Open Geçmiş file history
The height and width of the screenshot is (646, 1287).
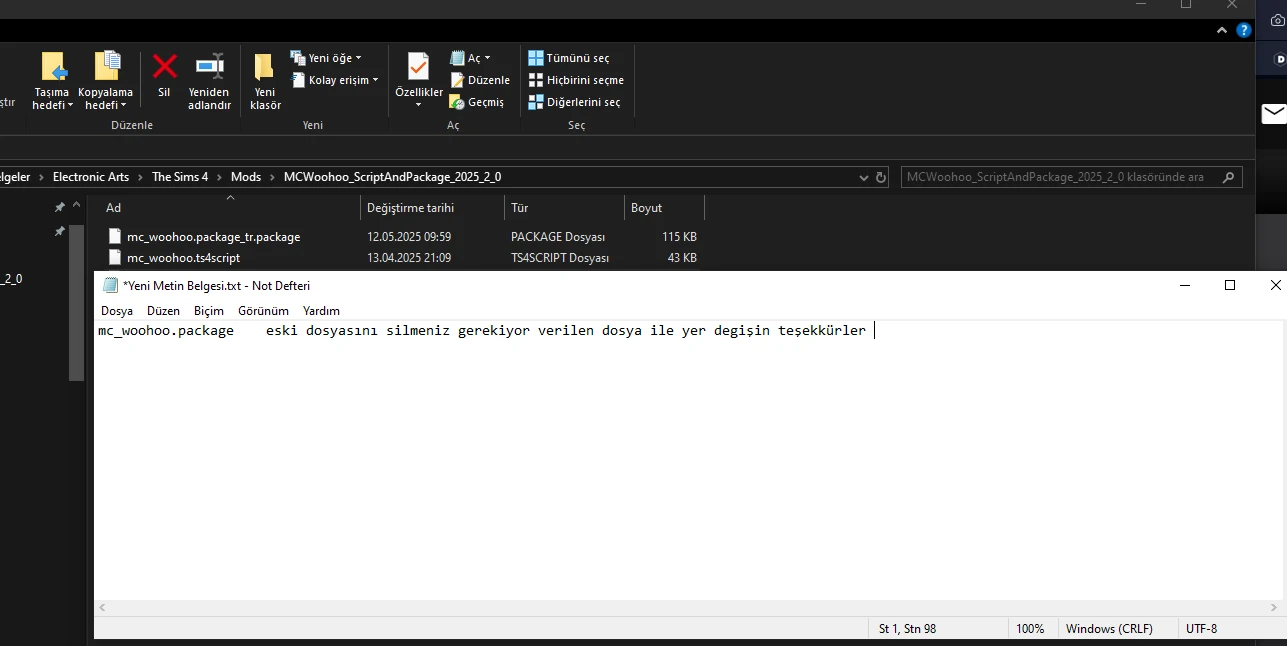[477, 102]
